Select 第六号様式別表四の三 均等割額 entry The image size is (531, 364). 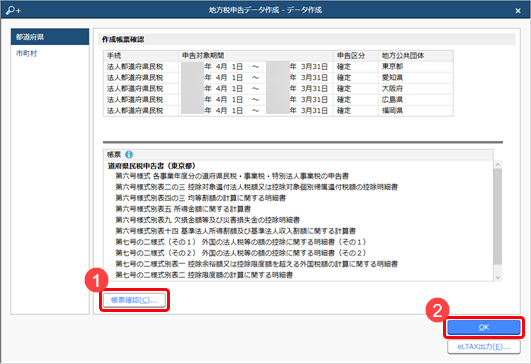200,198
